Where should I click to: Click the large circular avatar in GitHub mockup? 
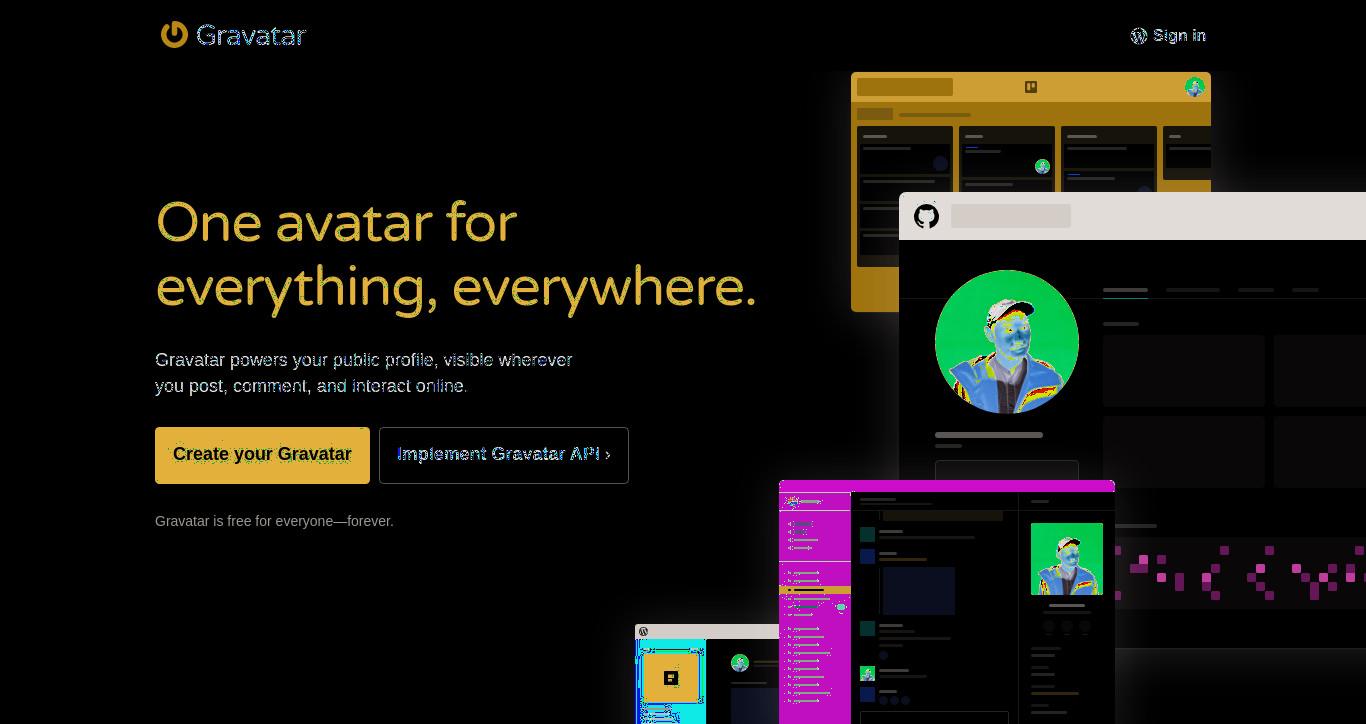tap(1007, 342)
